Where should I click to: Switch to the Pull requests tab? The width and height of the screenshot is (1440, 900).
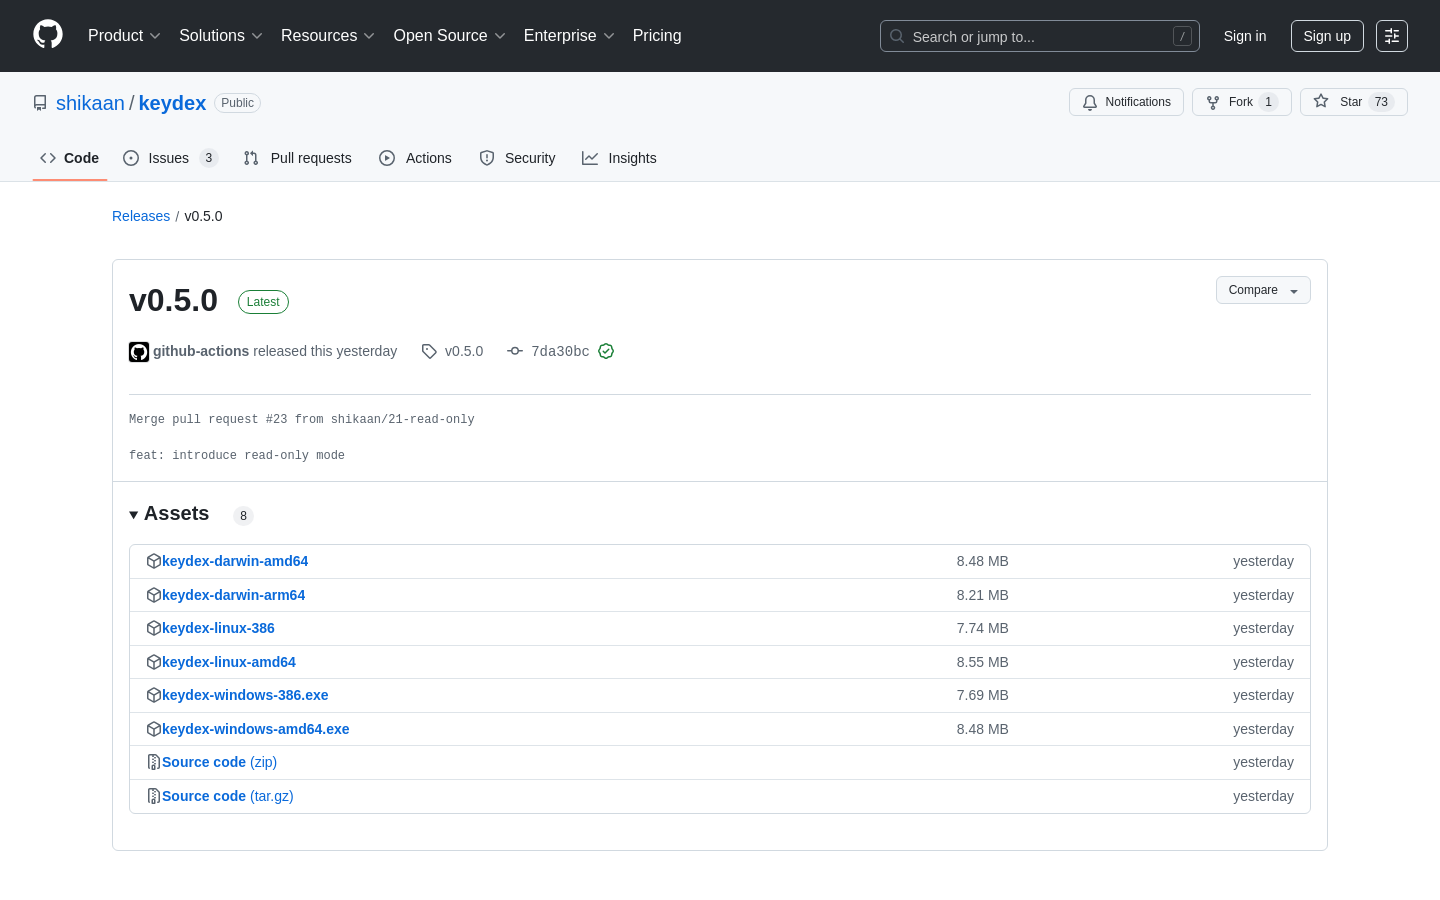pos(298,158)
